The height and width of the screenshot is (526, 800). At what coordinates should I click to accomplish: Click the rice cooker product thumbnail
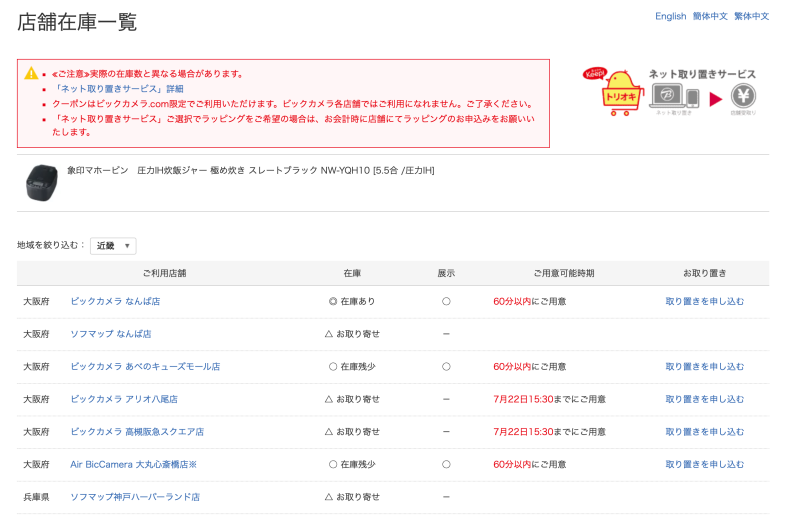coord(41,183)
